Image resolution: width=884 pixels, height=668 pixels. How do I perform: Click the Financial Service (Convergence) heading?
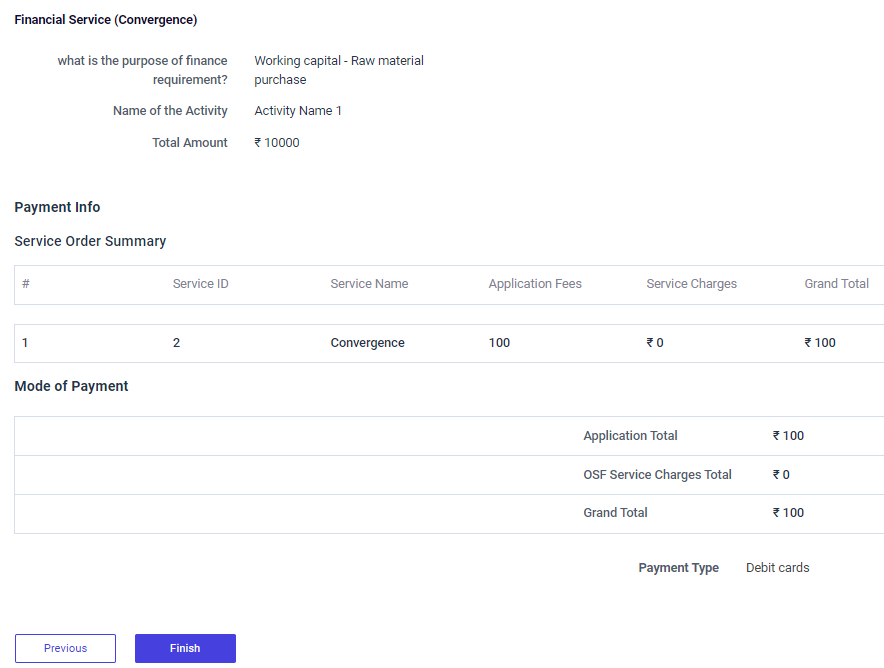105,20
